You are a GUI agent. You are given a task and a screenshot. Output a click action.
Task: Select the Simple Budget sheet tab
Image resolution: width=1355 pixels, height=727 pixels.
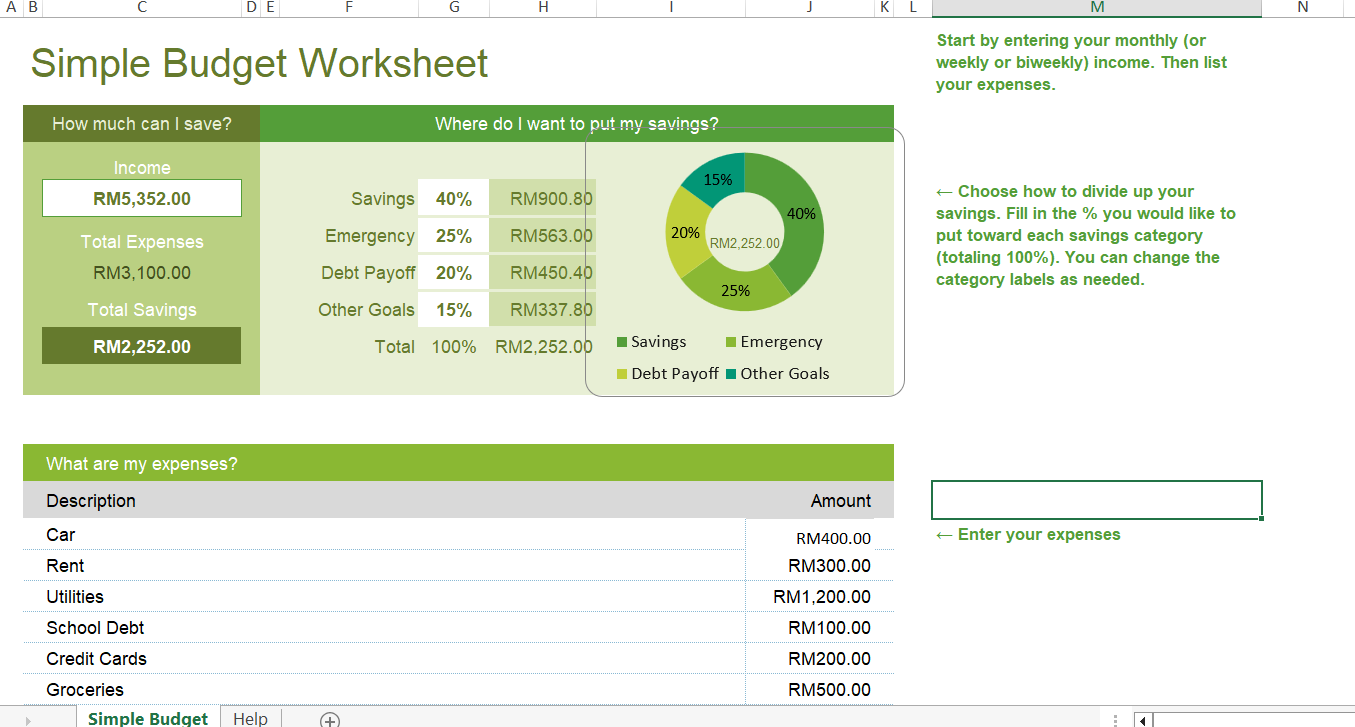click(x=148, y=719)
